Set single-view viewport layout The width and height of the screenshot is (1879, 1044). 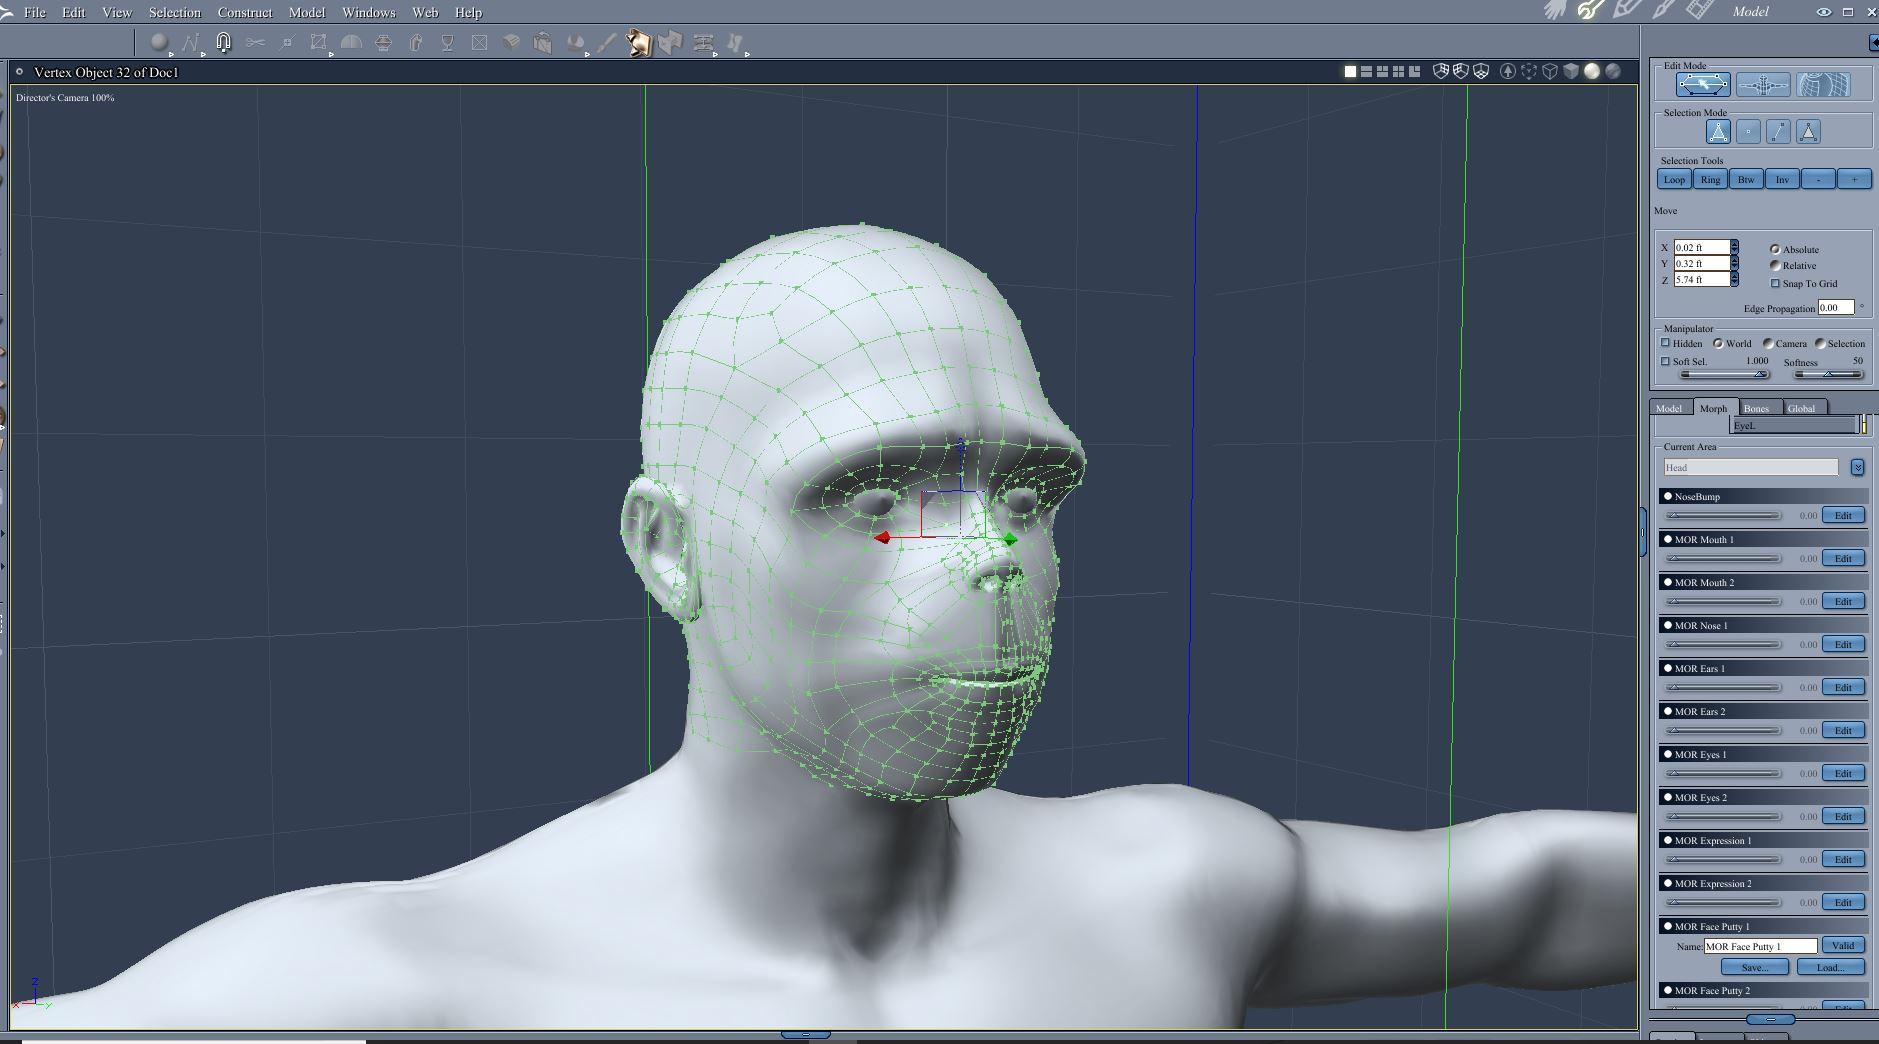point(1350,71)
